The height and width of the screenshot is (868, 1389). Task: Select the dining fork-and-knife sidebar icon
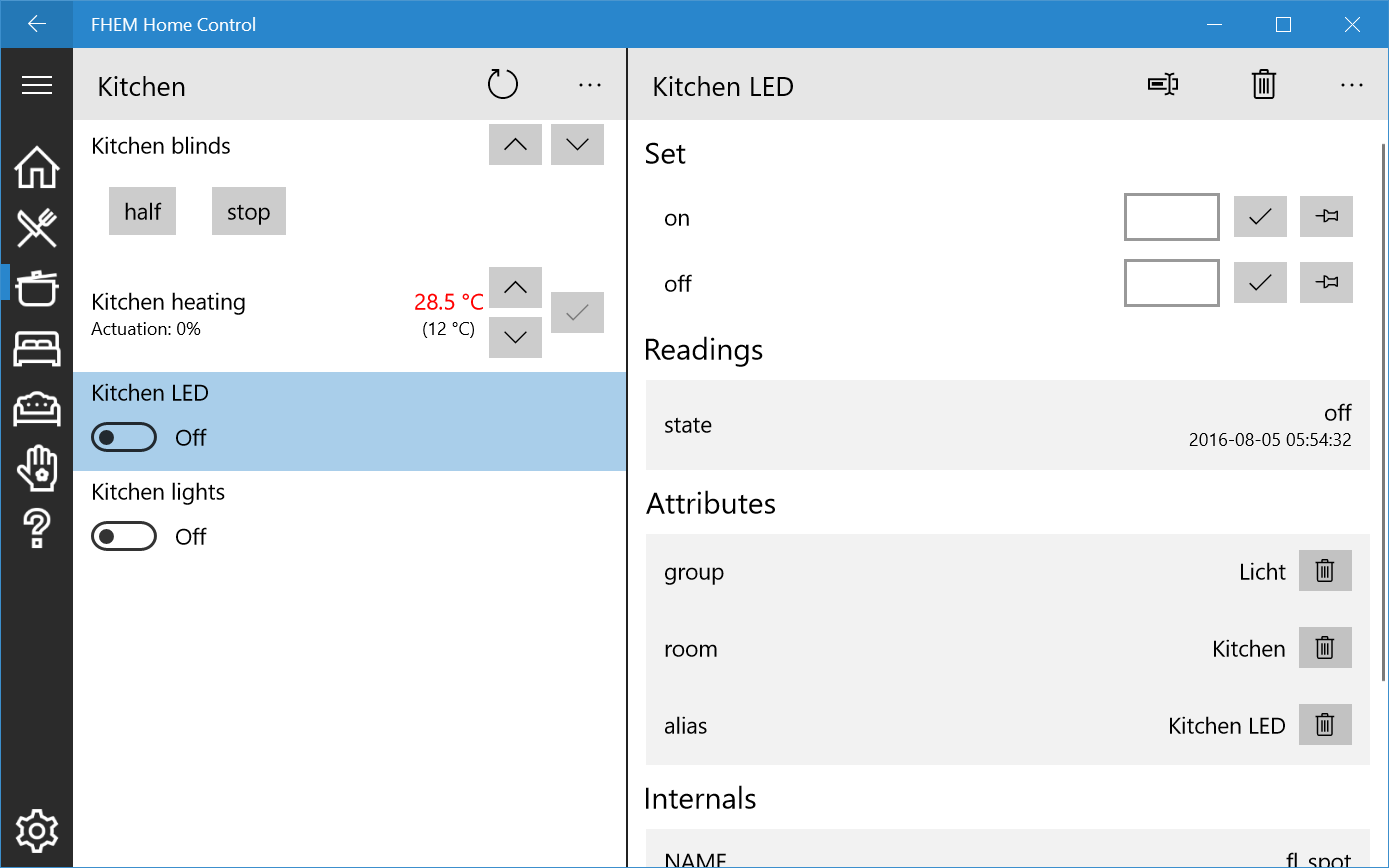(37, 228)
